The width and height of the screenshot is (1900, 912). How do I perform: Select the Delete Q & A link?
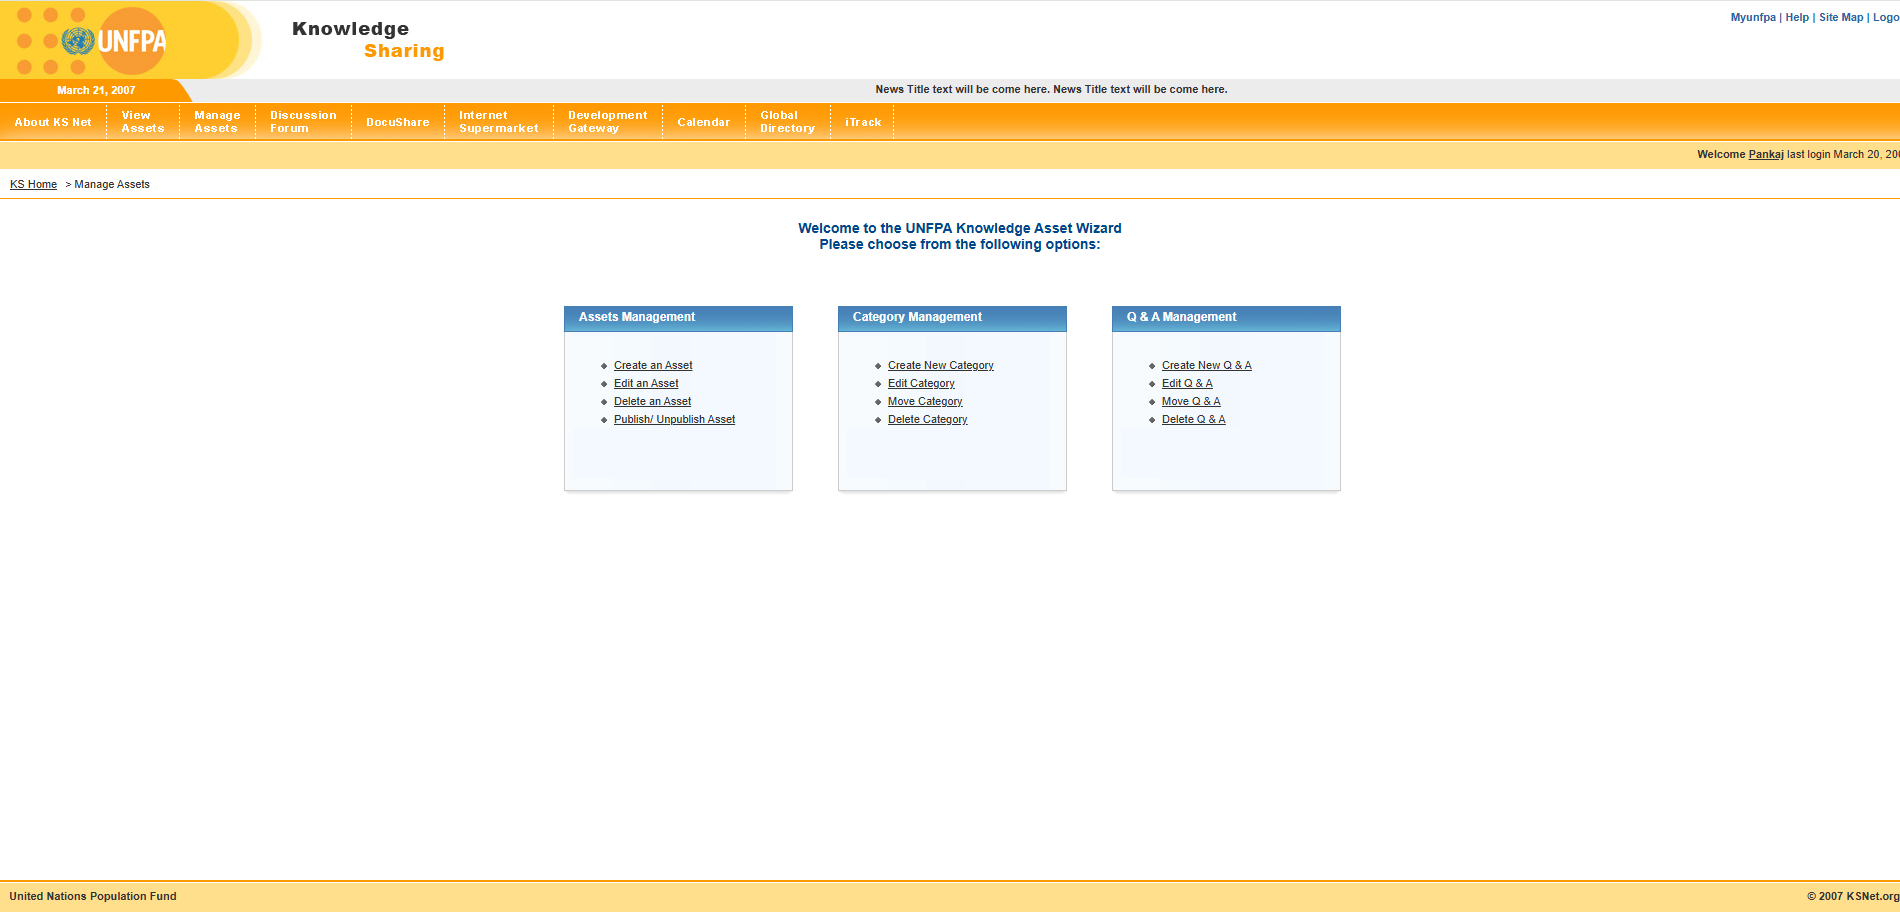tap(1193, 420)
